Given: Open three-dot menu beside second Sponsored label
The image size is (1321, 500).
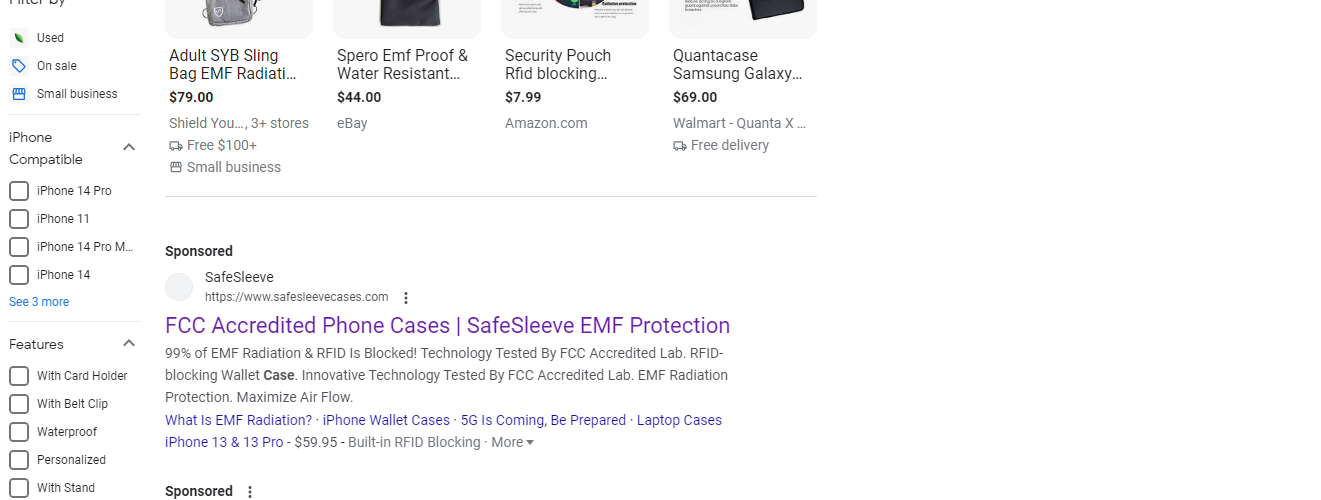Looking at the screenshot, I should pyautogui.click(x=250, y=492).
